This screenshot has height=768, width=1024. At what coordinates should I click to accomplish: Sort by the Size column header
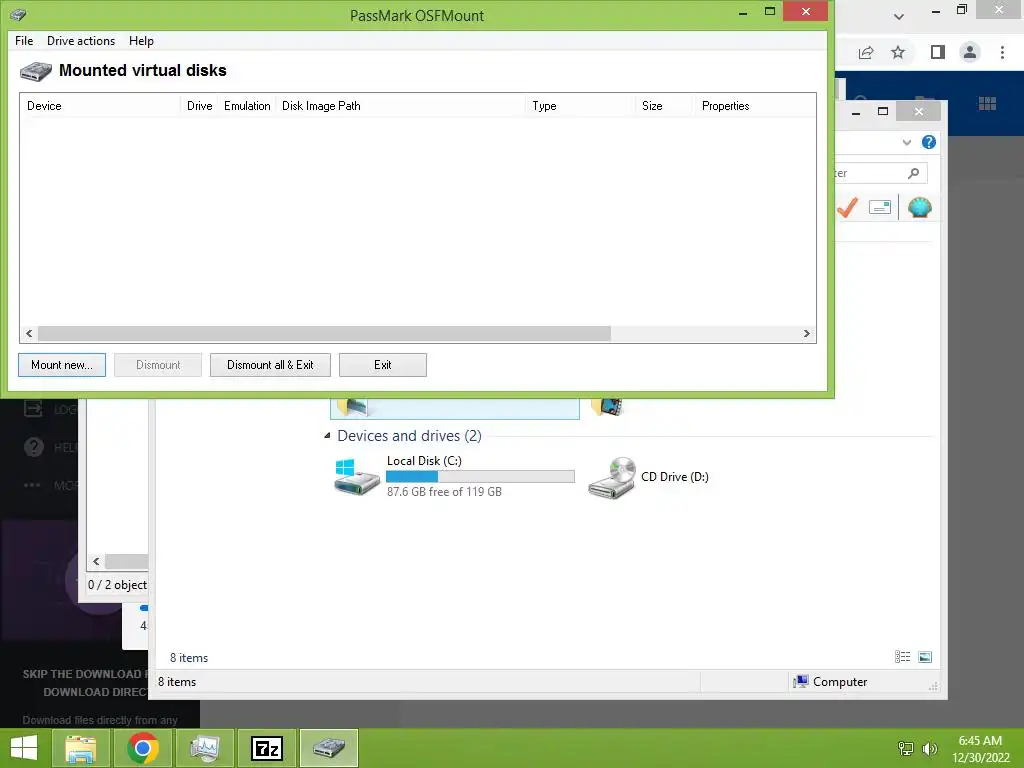pyautogui.click(x=664, y=106)
